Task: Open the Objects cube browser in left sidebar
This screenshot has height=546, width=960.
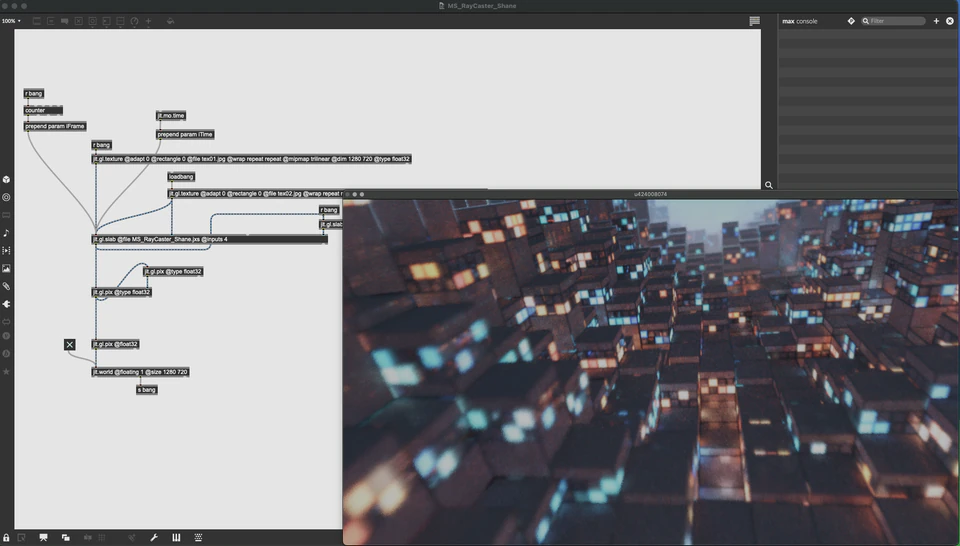Action: [6, 179]
